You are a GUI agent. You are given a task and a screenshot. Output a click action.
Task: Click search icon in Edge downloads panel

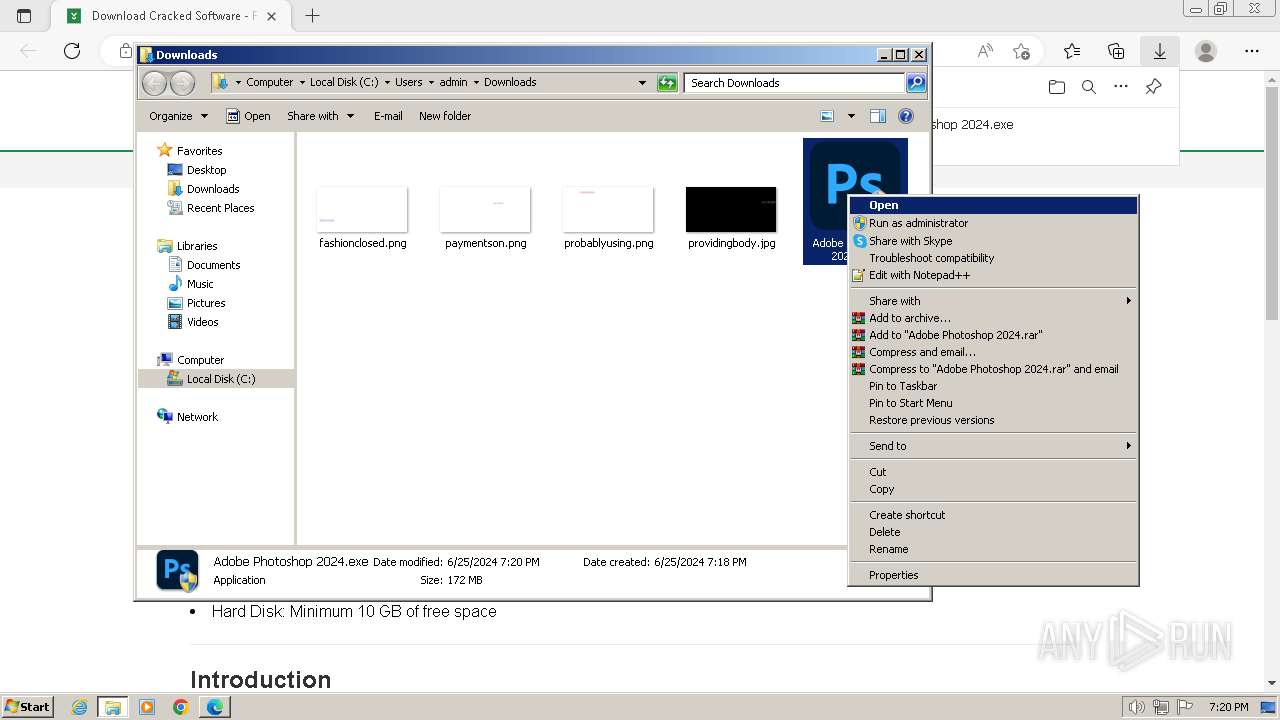pyautogui.click(x=1089, y=87)
